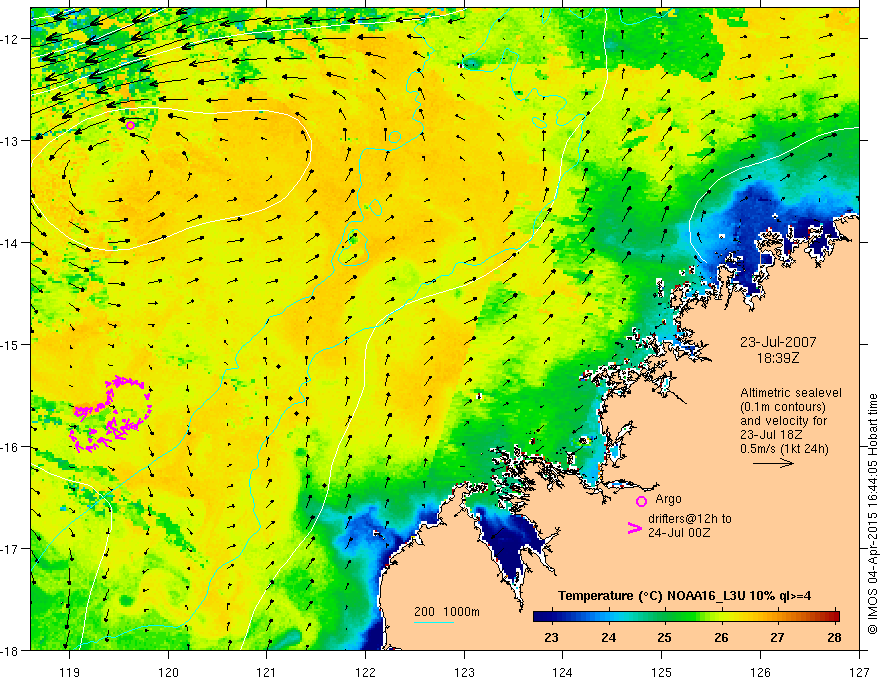Click the latitude axis label -15
This screenshot has height=680, width=880.
[x=11, y=344]
